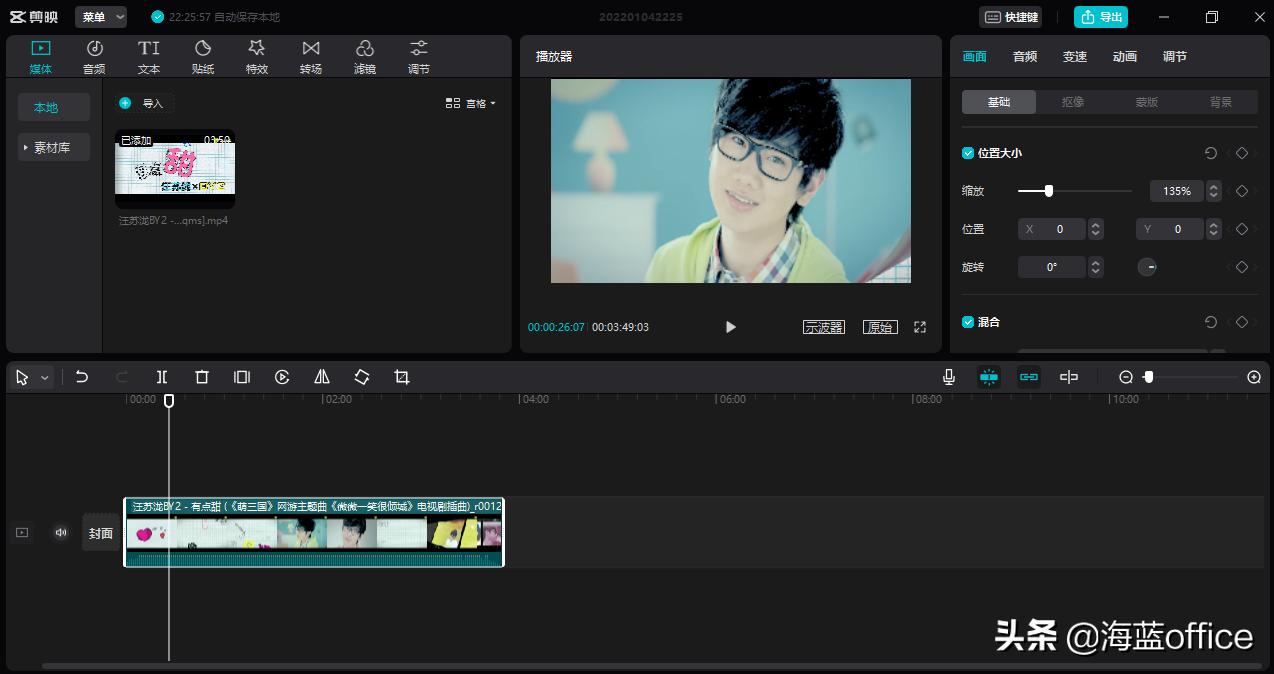Image resolution: width=1274 pixels, height=674 pixels.
Task: Open the Stickers (贴纸) panel
Action: pyautogui.click(x=203, y=56)
